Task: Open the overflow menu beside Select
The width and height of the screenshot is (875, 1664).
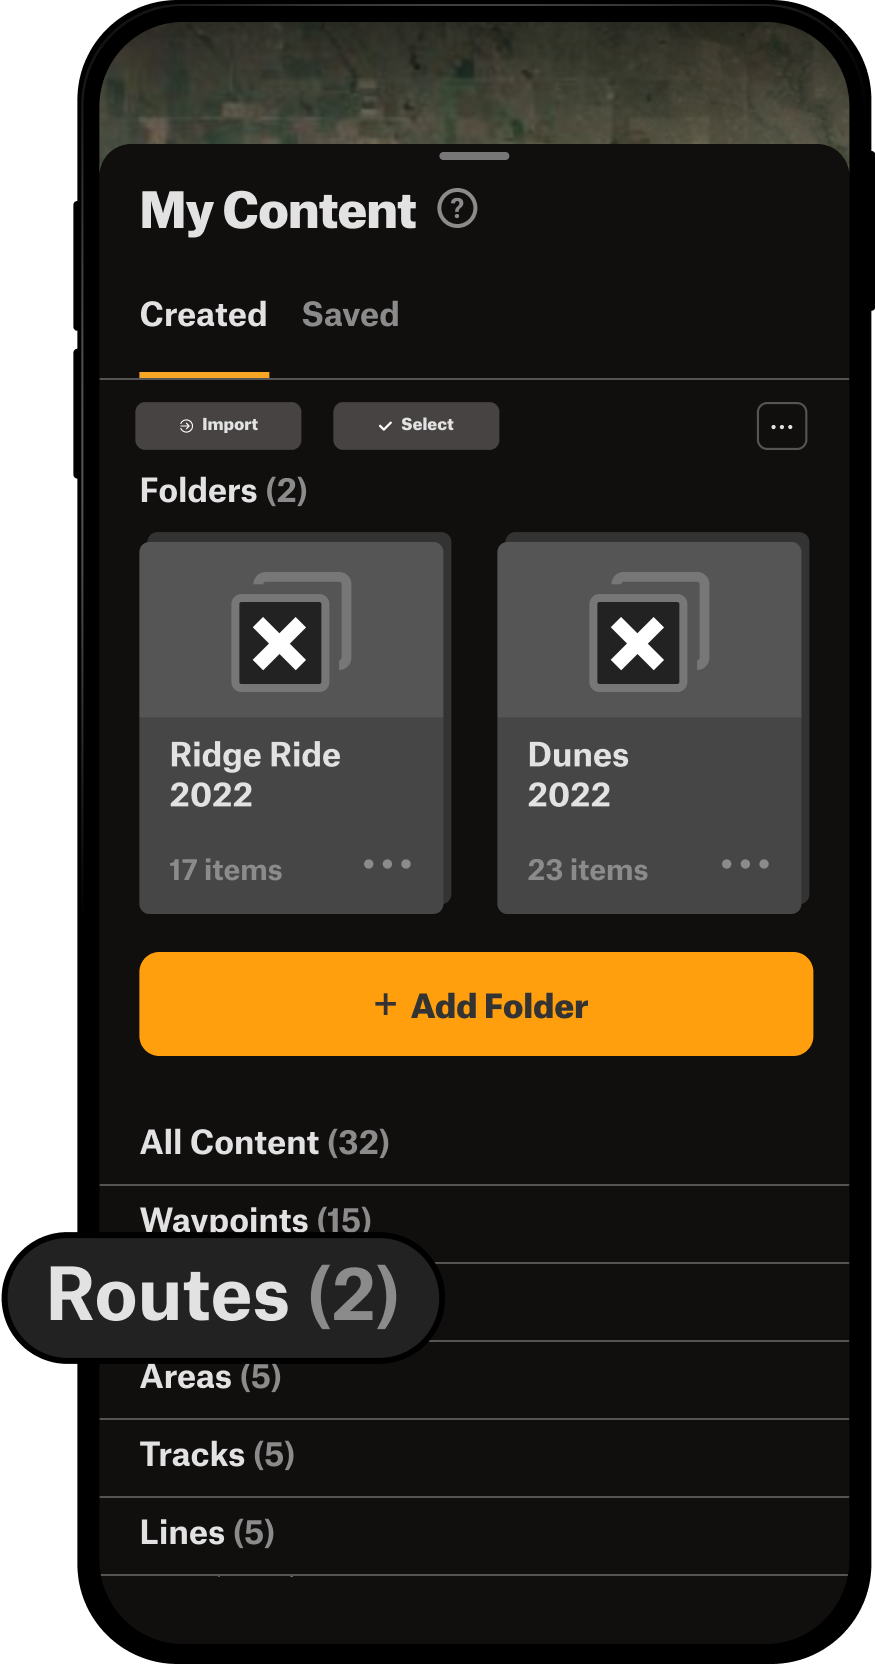Action: tap(781, 425)
